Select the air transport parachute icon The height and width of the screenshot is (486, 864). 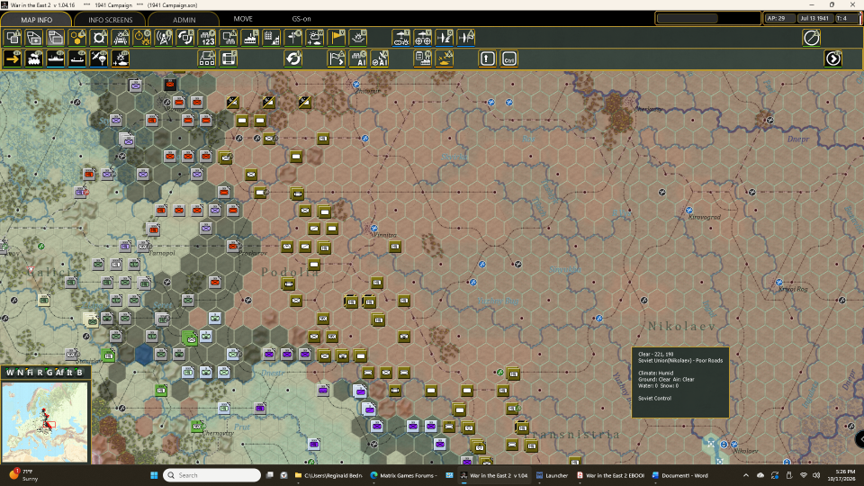click(x=99, y=58)
